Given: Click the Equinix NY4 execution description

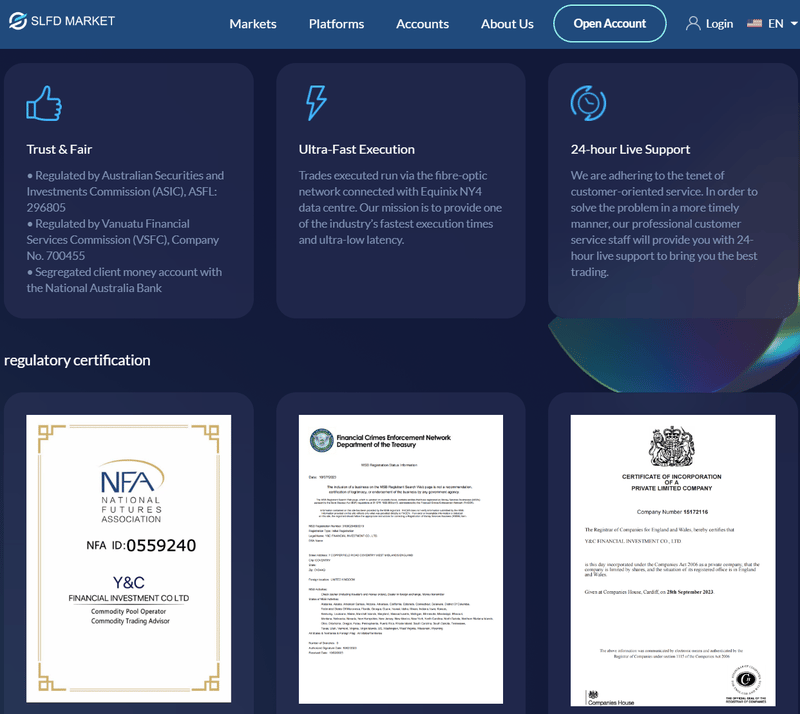Looking at the screenshot, I should coord(401,208).
